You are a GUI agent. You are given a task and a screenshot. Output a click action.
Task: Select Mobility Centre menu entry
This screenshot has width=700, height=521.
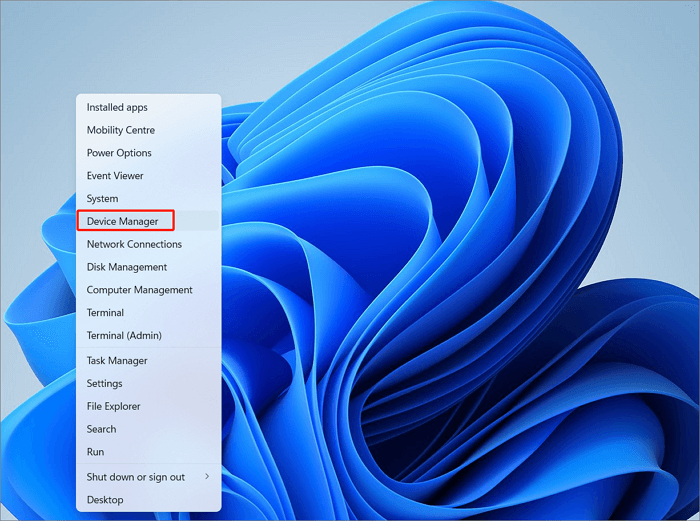[120, 130]
